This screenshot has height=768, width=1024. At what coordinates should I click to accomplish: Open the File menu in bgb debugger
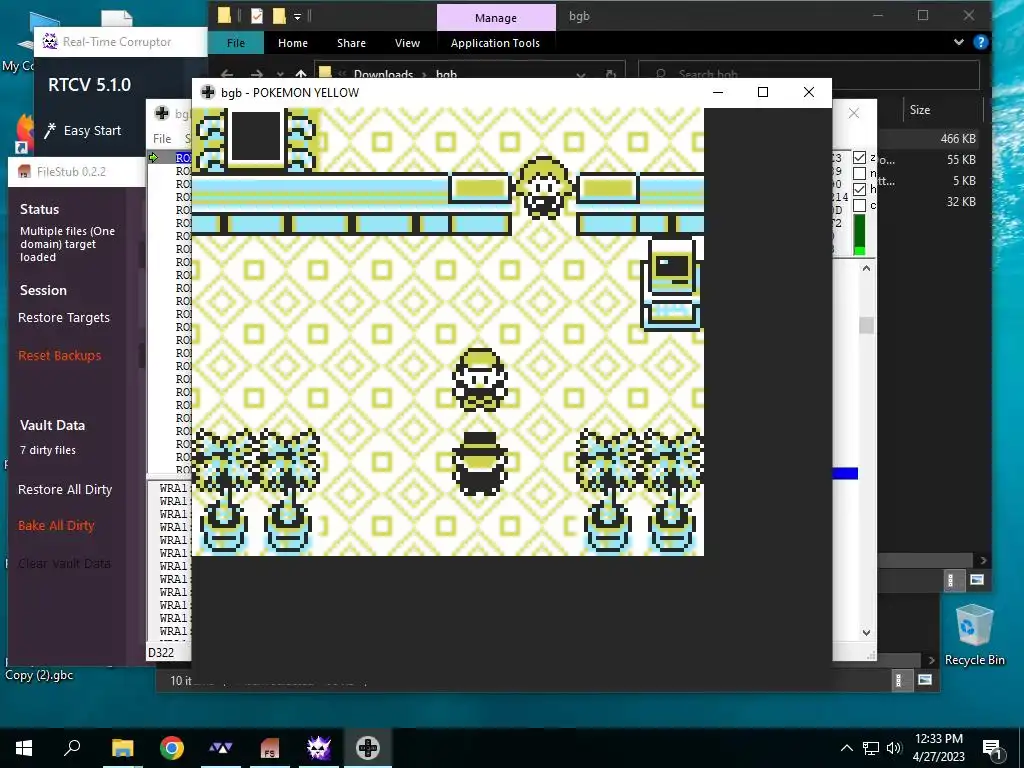point(162,138)
